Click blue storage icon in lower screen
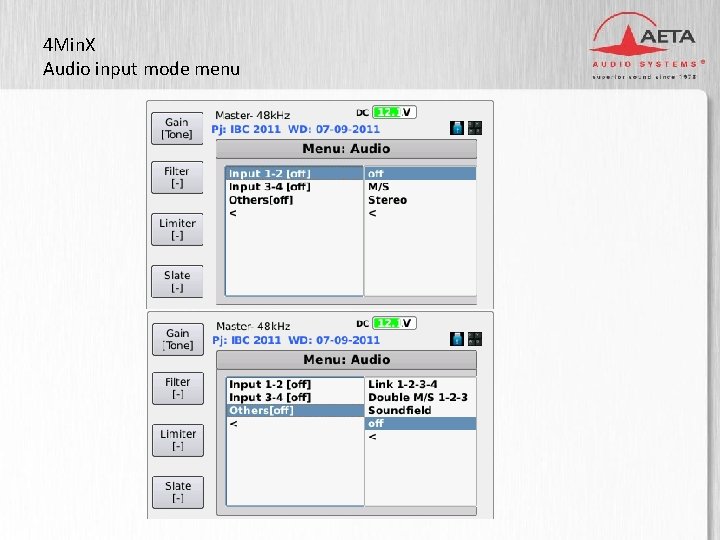 457,339
